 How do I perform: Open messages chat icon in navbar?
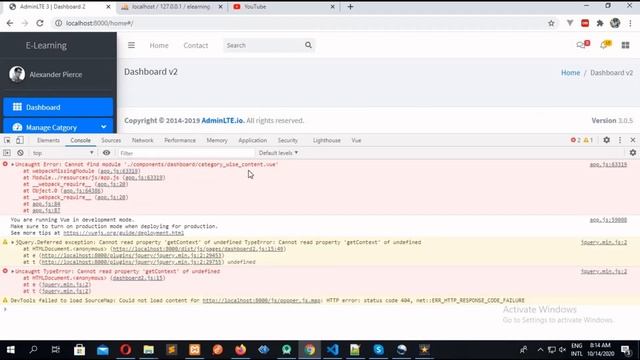coord(581,45)
